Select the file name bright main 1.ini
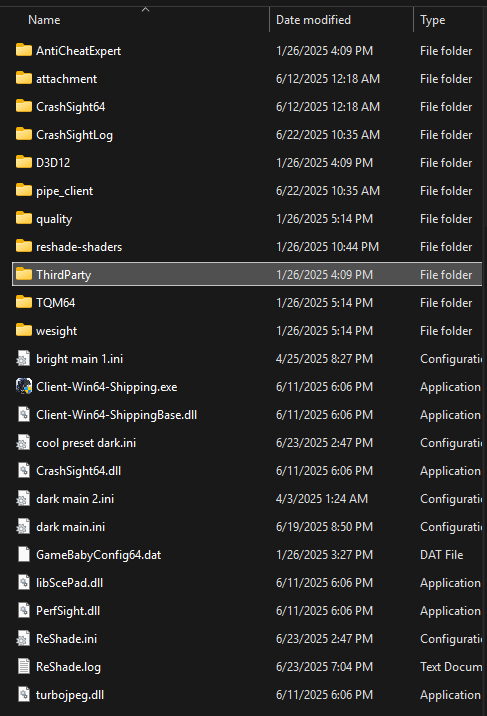 point(79,359)
